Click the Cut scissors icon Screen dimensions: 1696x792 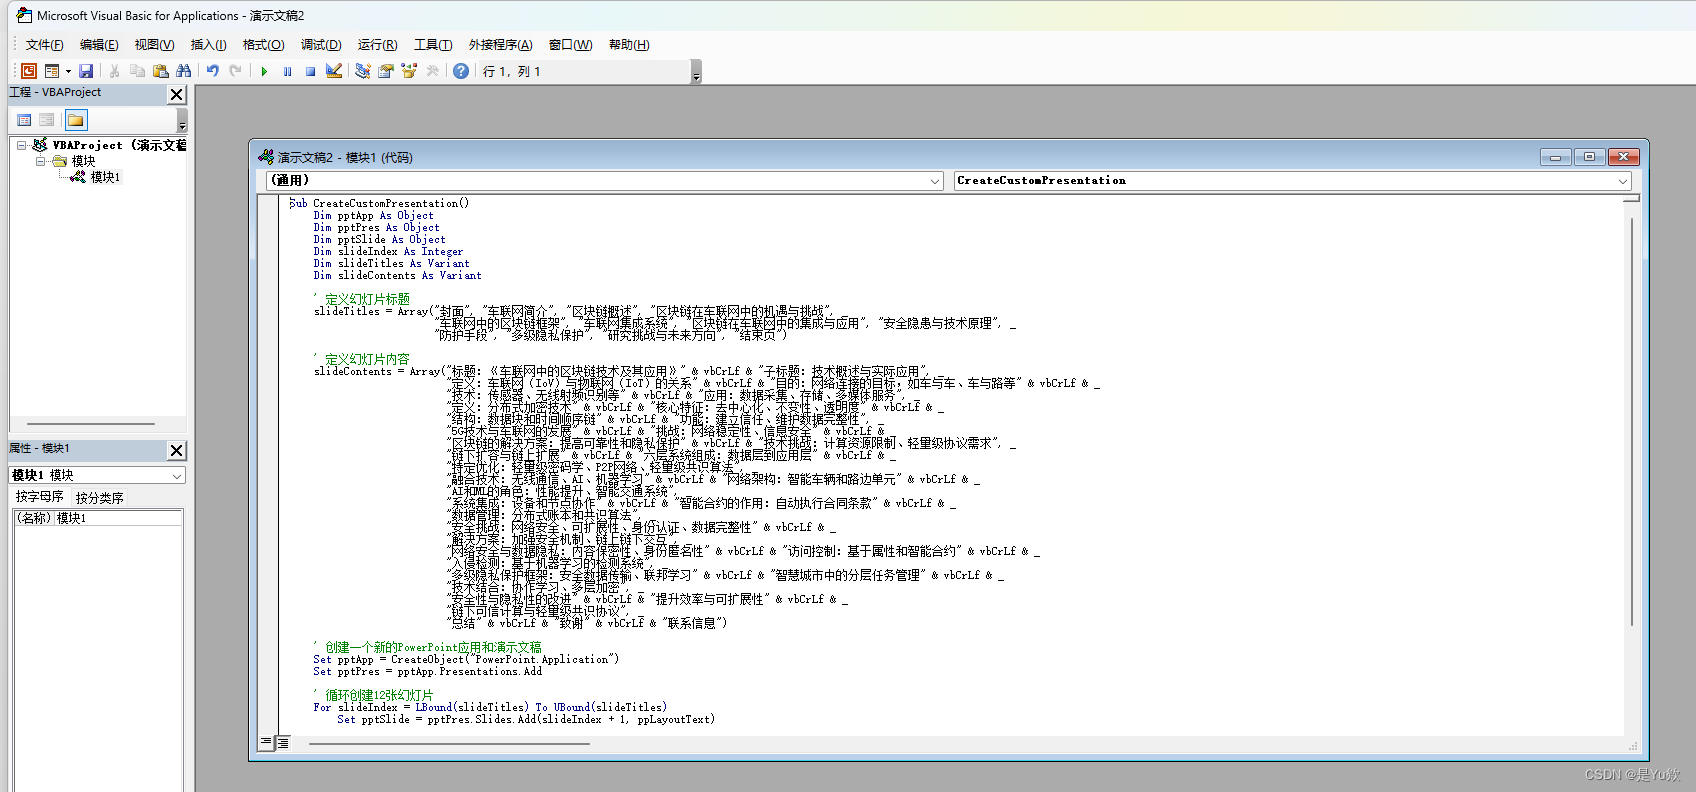pos(114,71)
